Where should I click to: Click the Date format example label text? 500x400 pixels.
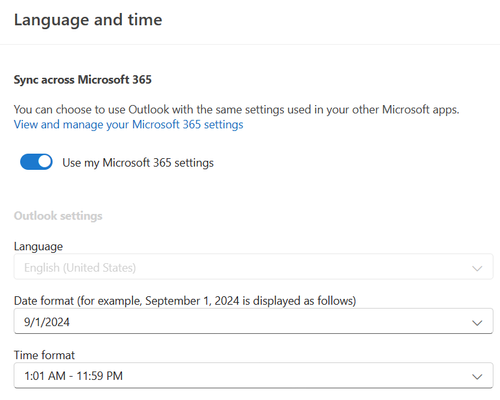[x=185, y=301]
